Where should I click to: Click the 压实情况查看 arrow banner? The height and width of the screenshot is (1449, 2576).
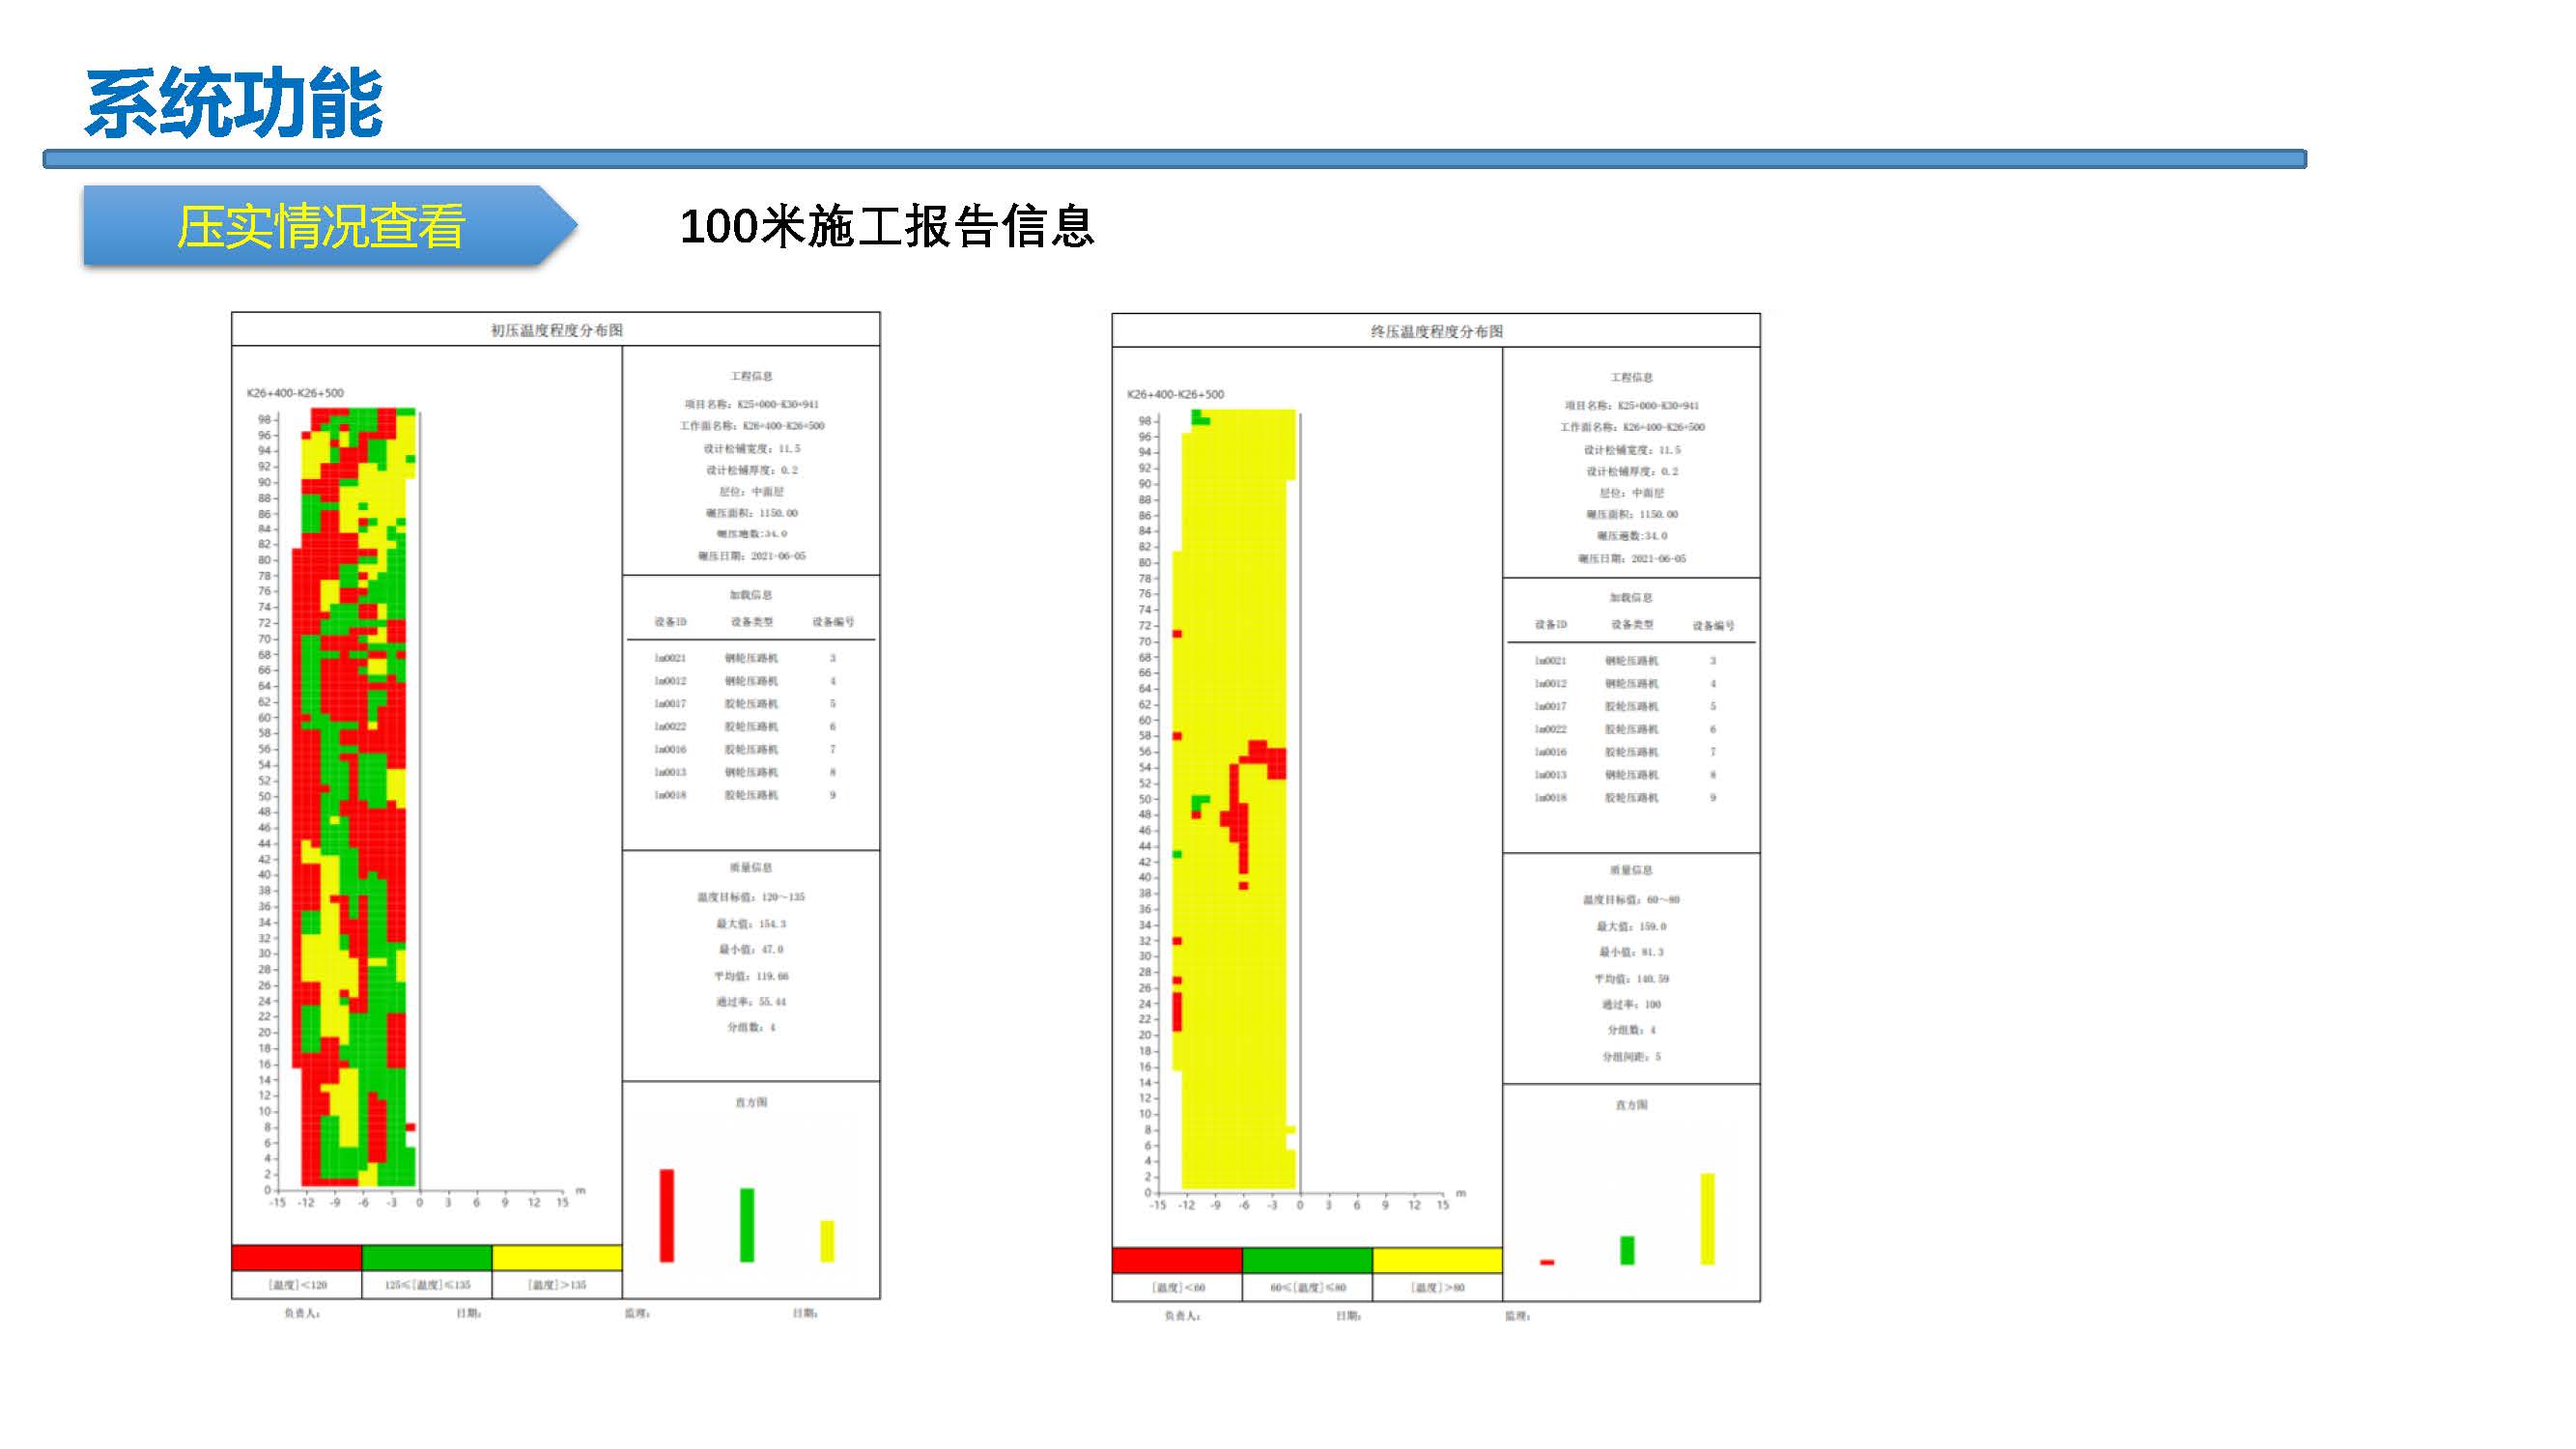tap(320, 226)
